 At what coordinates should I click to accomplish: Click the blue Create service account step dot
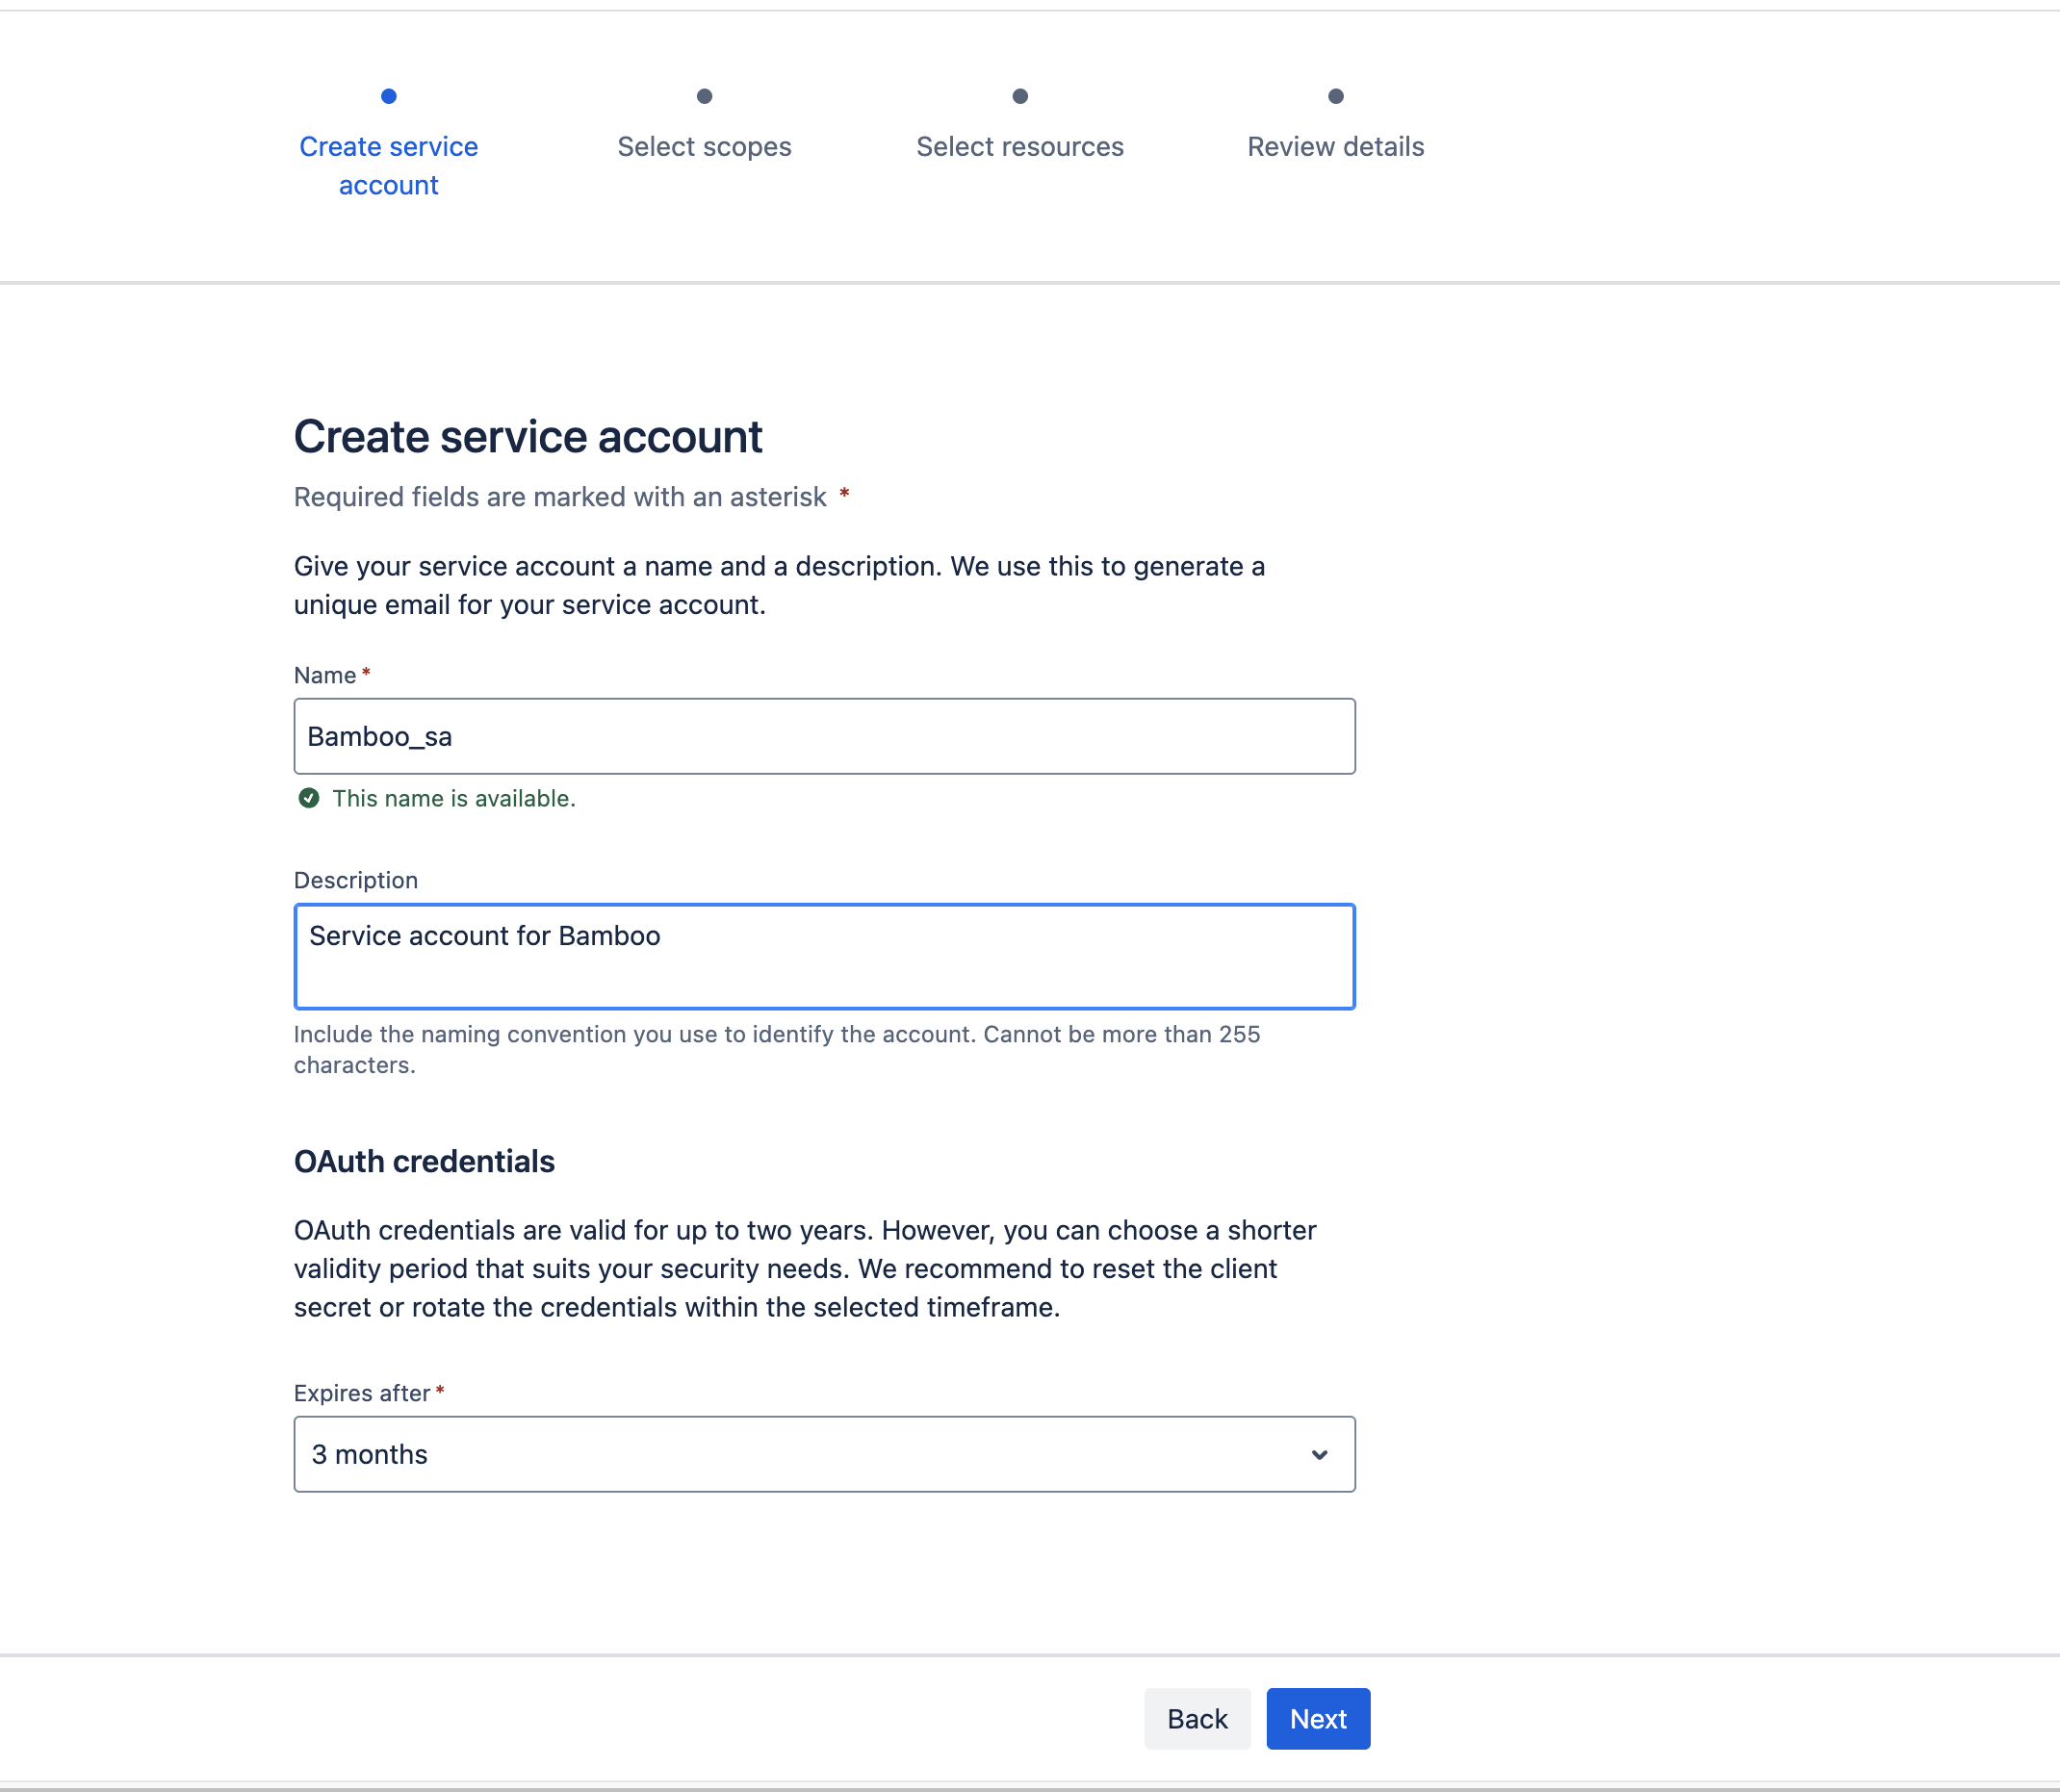(x=388, y=96)
